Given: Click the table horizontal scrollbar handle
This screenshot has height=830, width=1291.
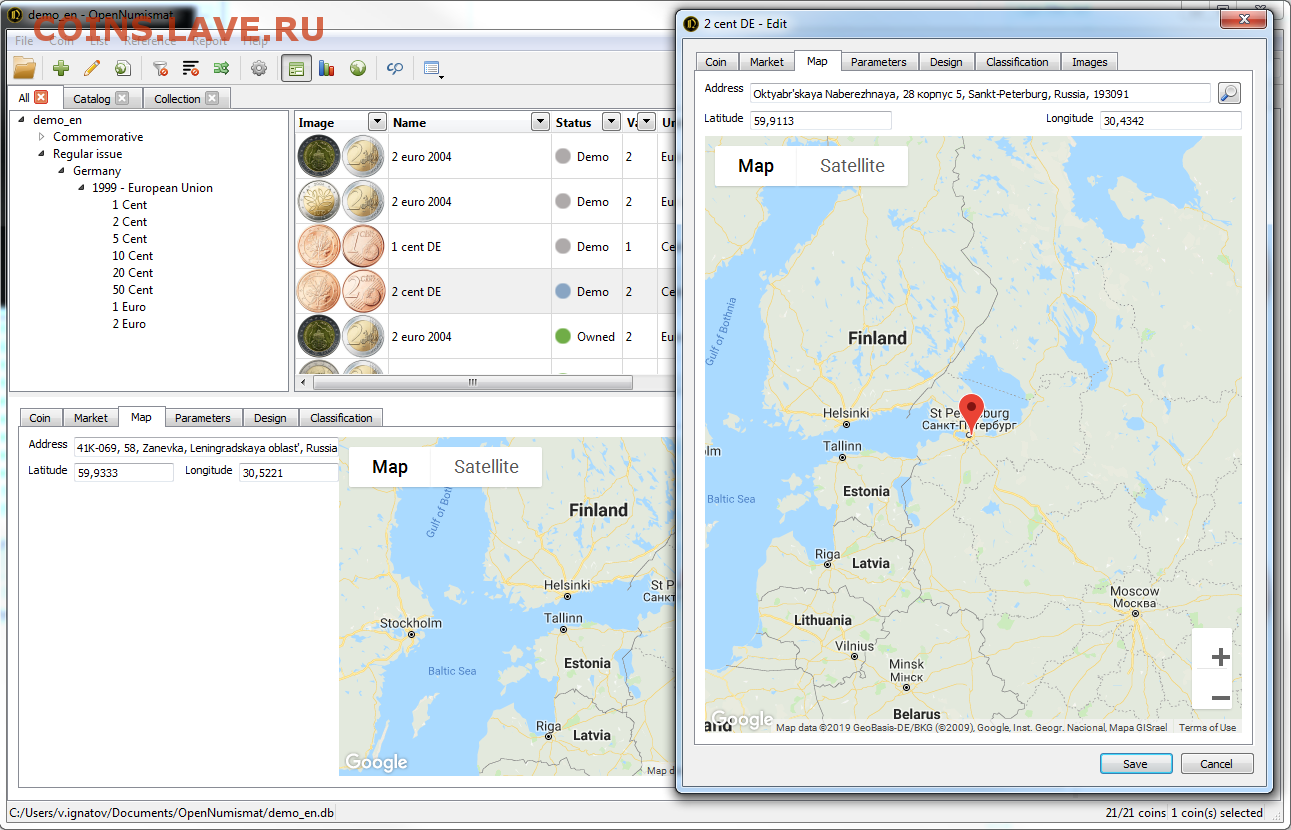Looking at the screenshot, I should pos(472,383).
